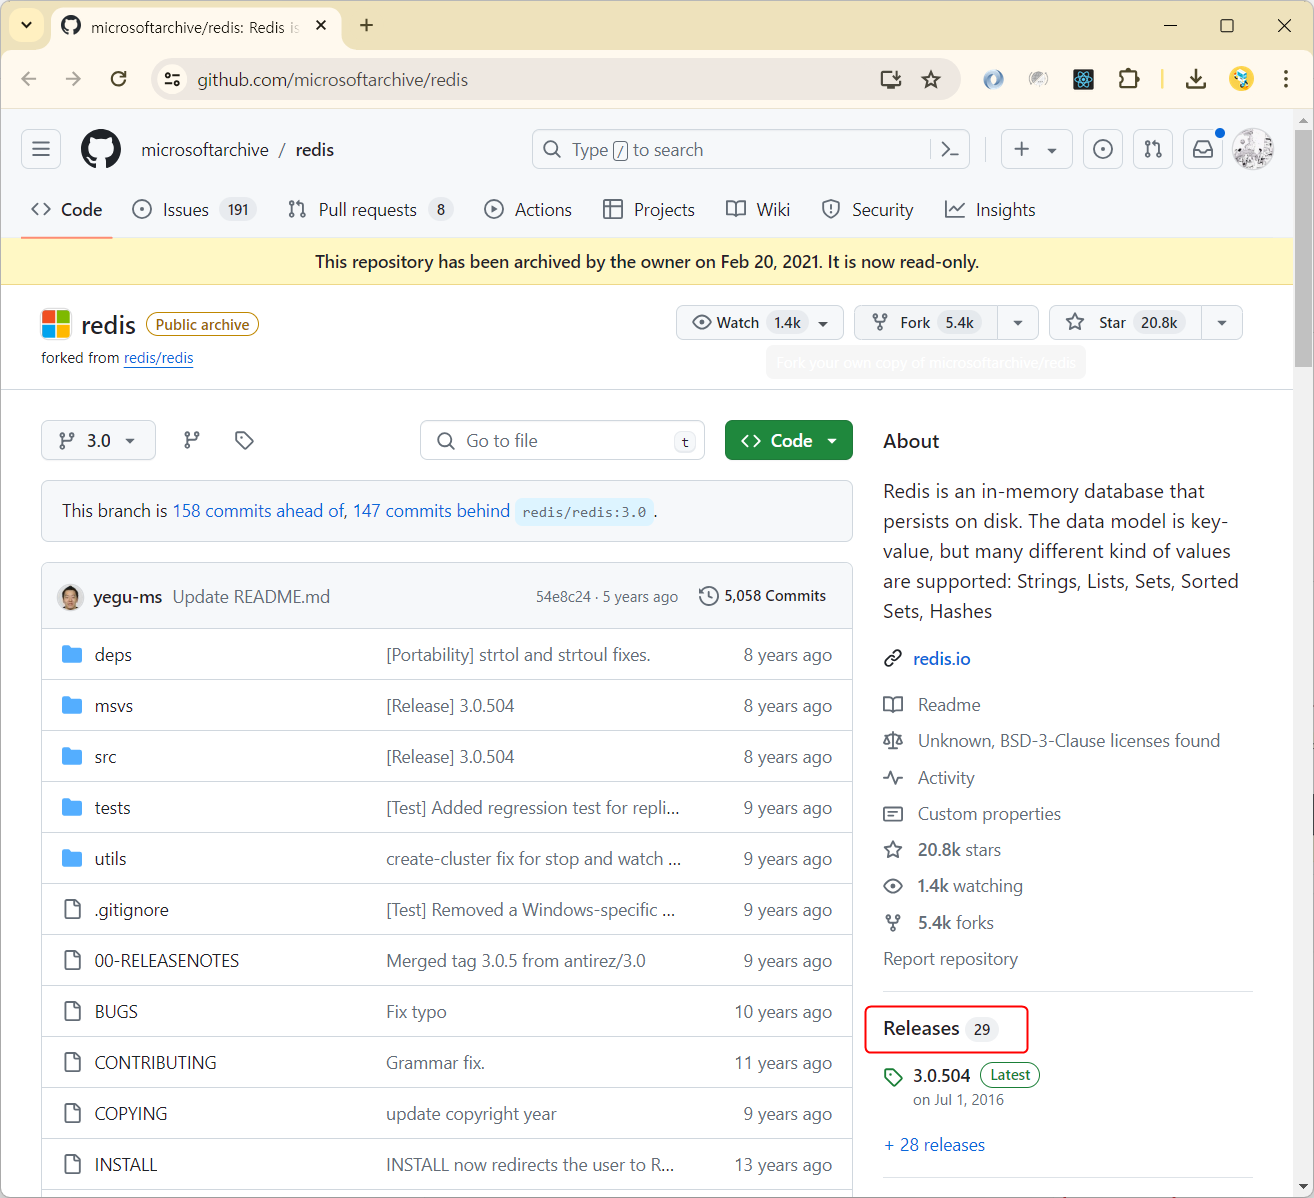This screenshot has height=1198, width=1314.
Task: Open the create new plus dropdown
Action: [x=1036, y=149]
